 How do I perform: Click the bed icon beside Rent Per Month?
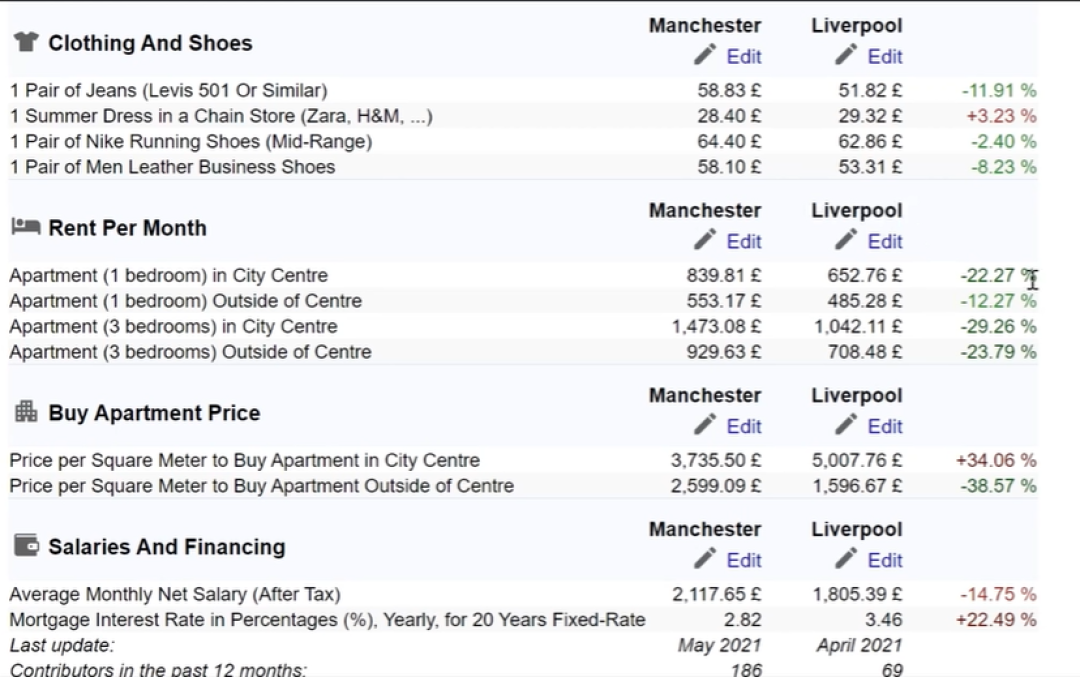(x=26, y=227)
